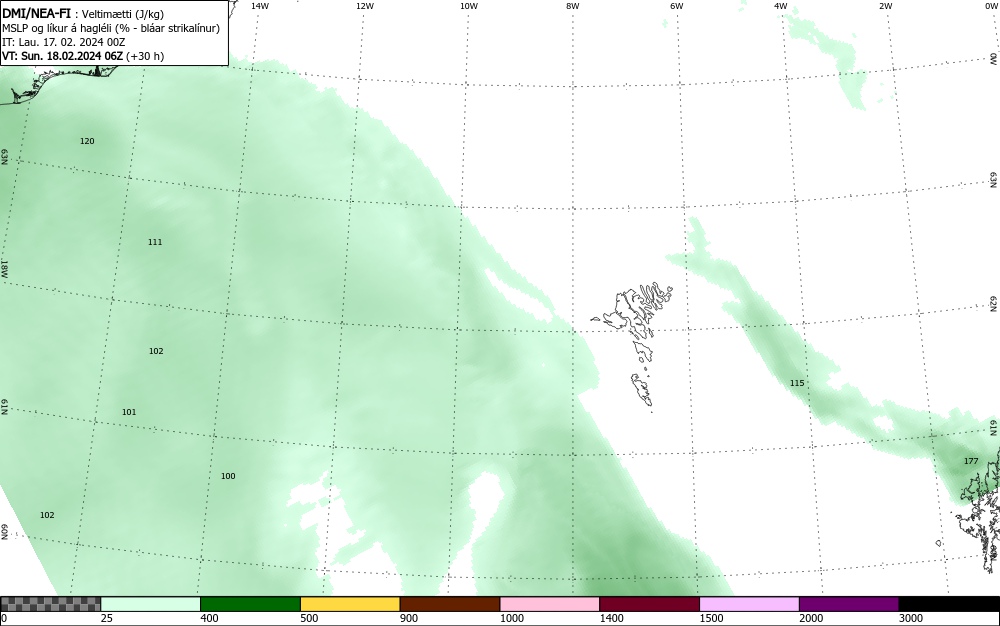The image size is (1000, 626).
Task: Click the MSLP og líkur á hagléli line
Action: [x=111, y=28]
